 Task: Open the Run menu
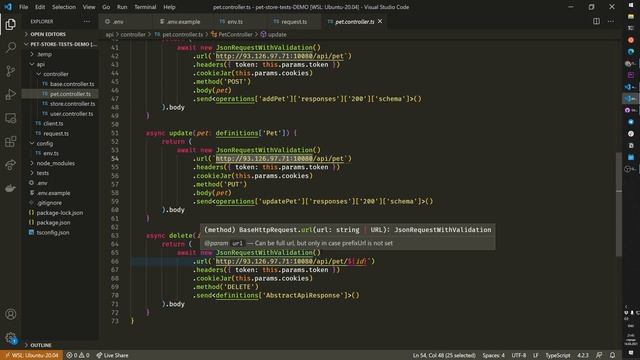pos(122,7)
